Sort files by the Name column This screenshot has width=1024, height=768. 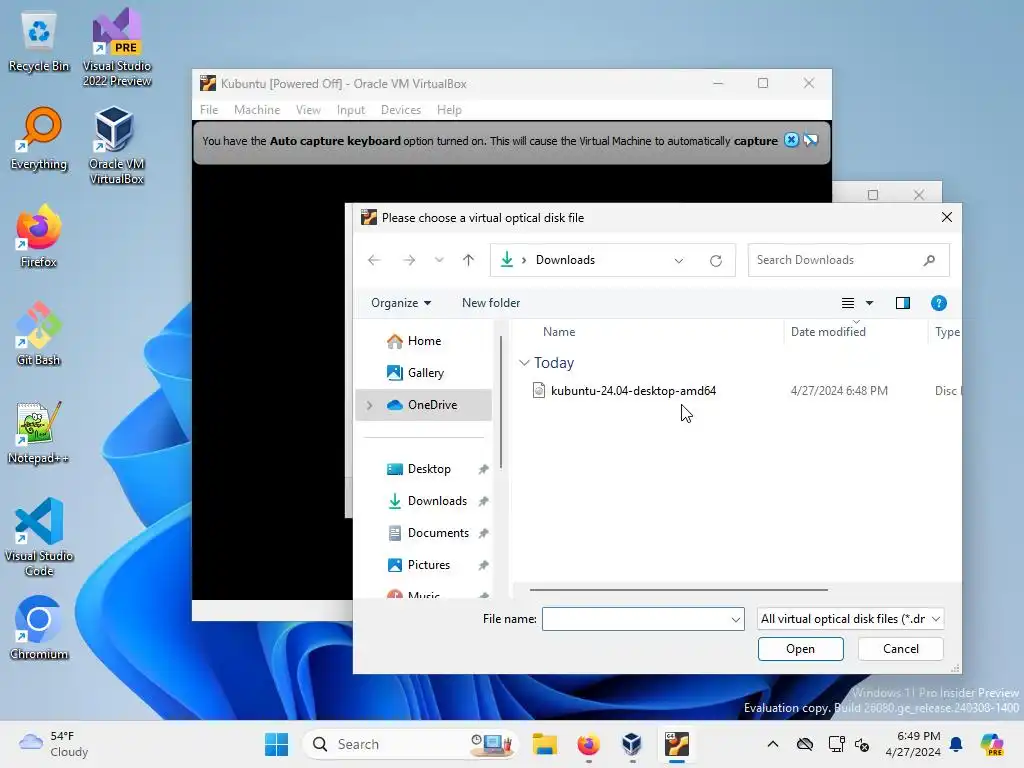tap(559, 332)
